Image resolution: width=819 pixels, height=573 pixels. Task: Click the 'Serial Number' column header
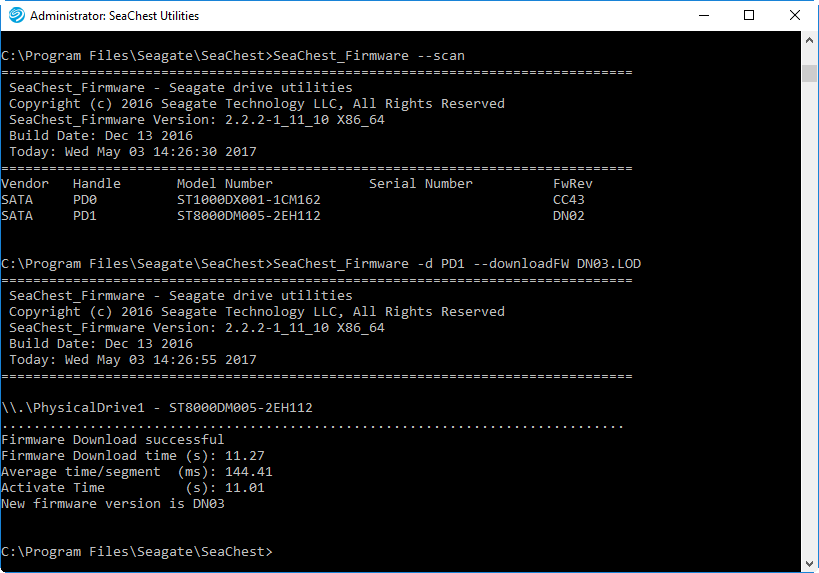click(421, 184)
